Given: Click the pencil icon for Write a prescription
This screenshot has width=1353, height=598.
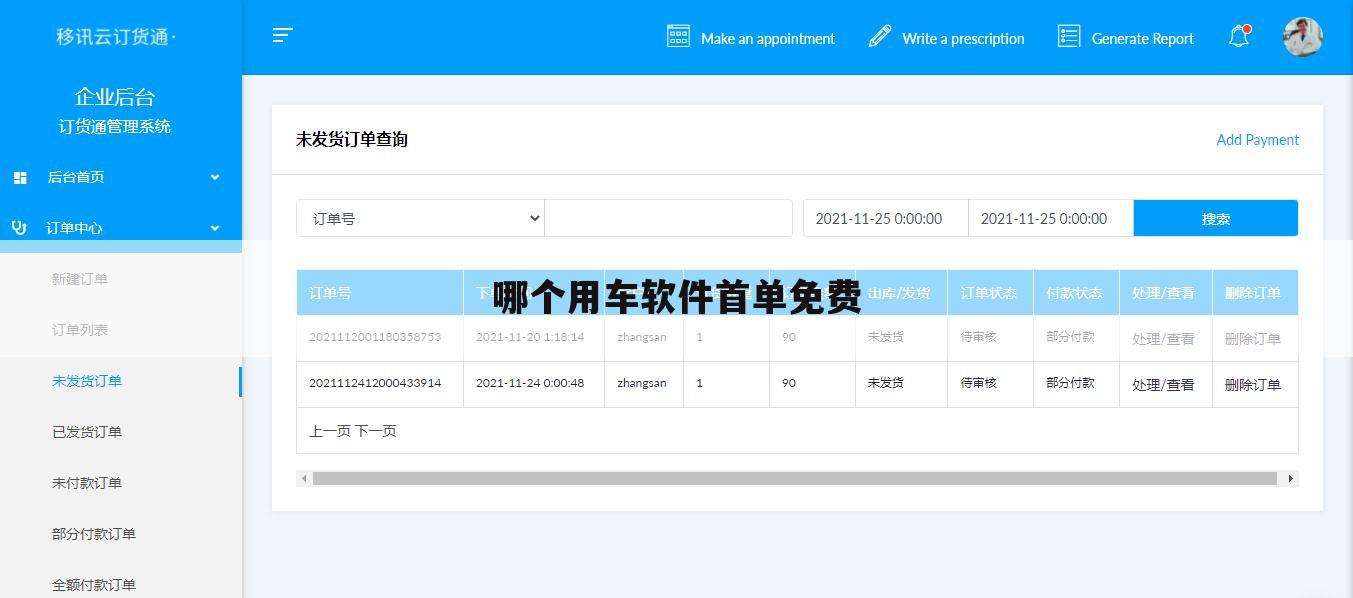Looking at the screenshot, I should click(x=880, y=36).
